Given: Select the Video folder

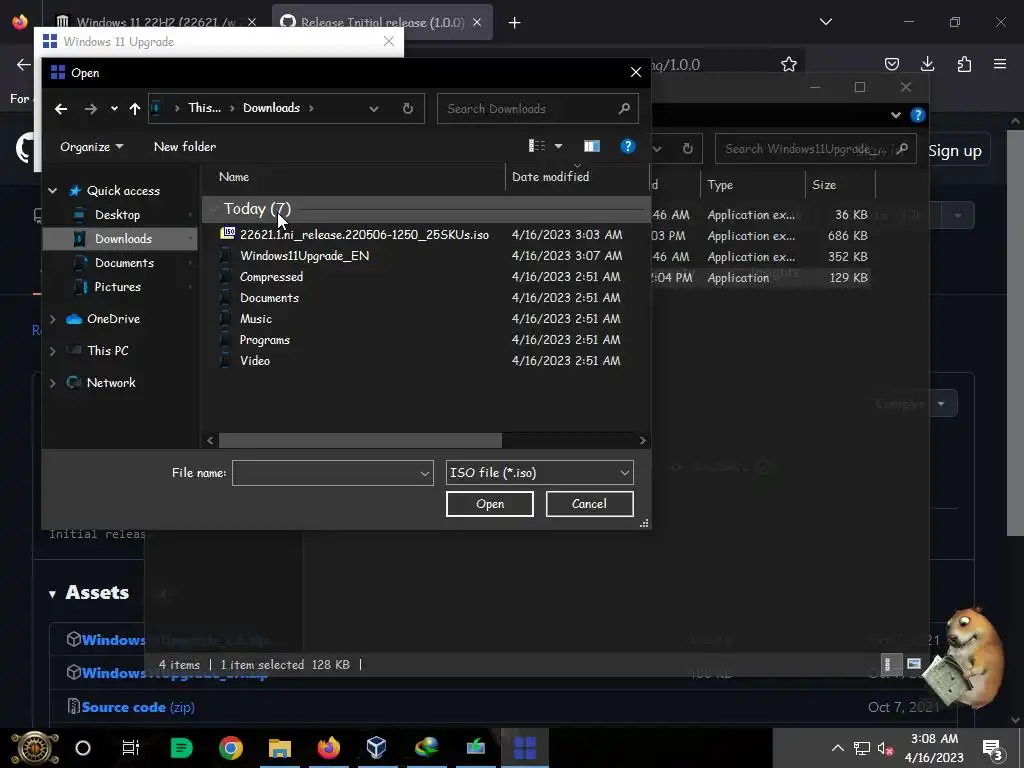Looking at the screenshot, I should [255, 360].
